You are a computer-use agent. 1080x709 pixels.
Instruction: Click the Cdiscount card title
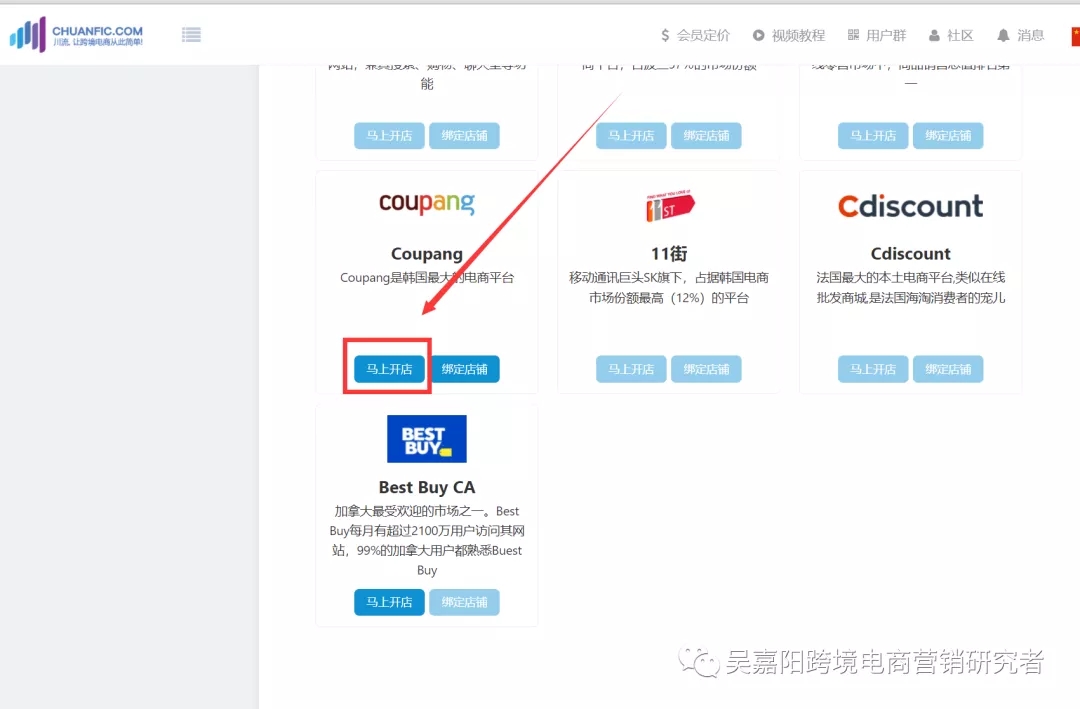point(911,254)
